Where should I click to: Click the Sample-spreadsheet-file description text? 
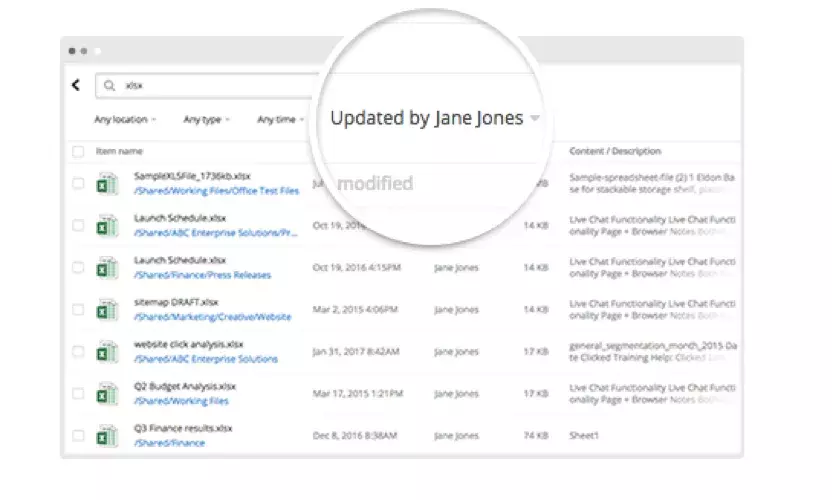click(x=652, y=183)
